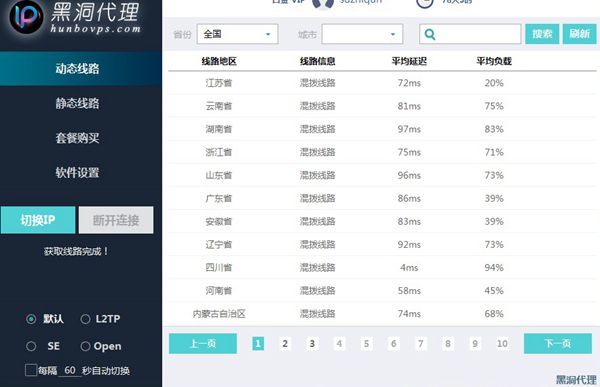Go to page 6
The width and height of the screenshot is (600, 387).
(393, 343)
